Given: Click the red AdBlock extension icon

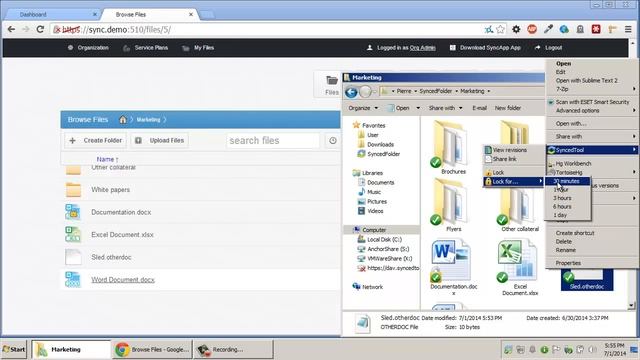Looking at the screenshot, I should pyautogui.click(x=532, y=29).
